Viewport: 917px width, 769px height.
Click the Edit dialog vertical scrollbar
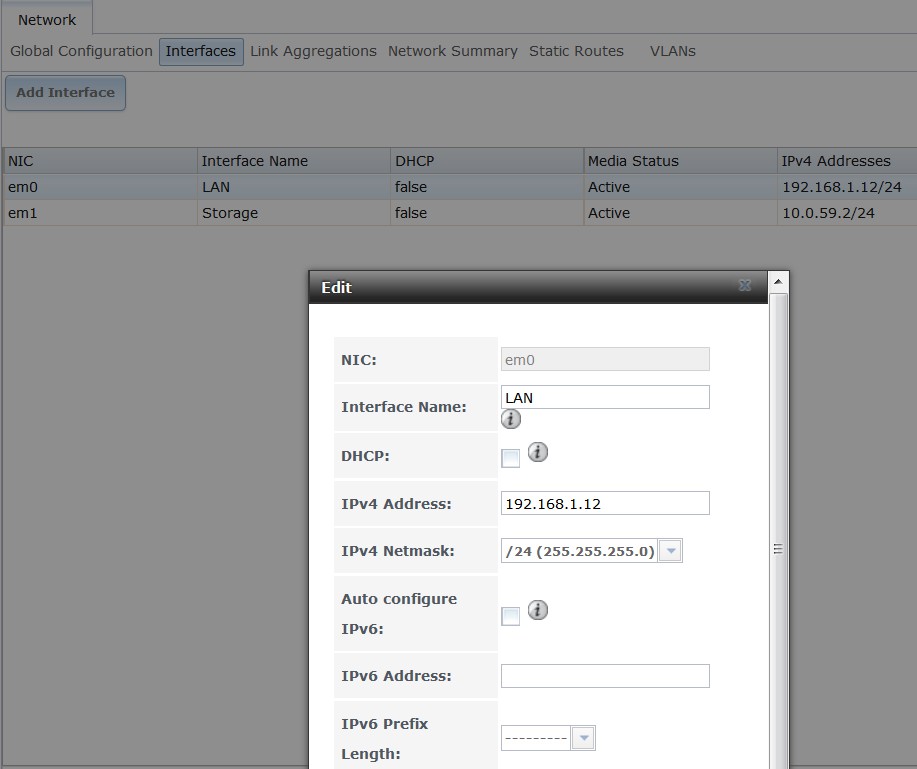pos(778,548)
